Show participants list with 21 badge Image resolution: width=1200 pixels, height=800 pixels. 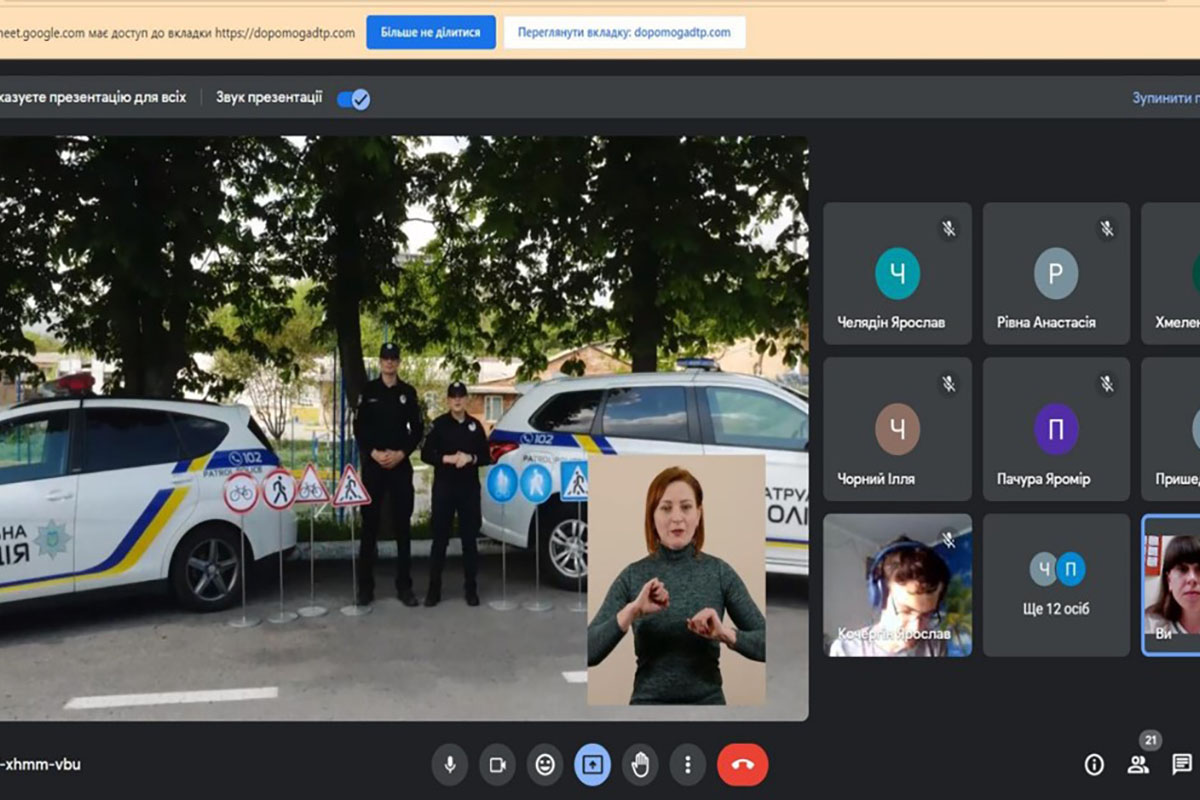pos(1138,765)
